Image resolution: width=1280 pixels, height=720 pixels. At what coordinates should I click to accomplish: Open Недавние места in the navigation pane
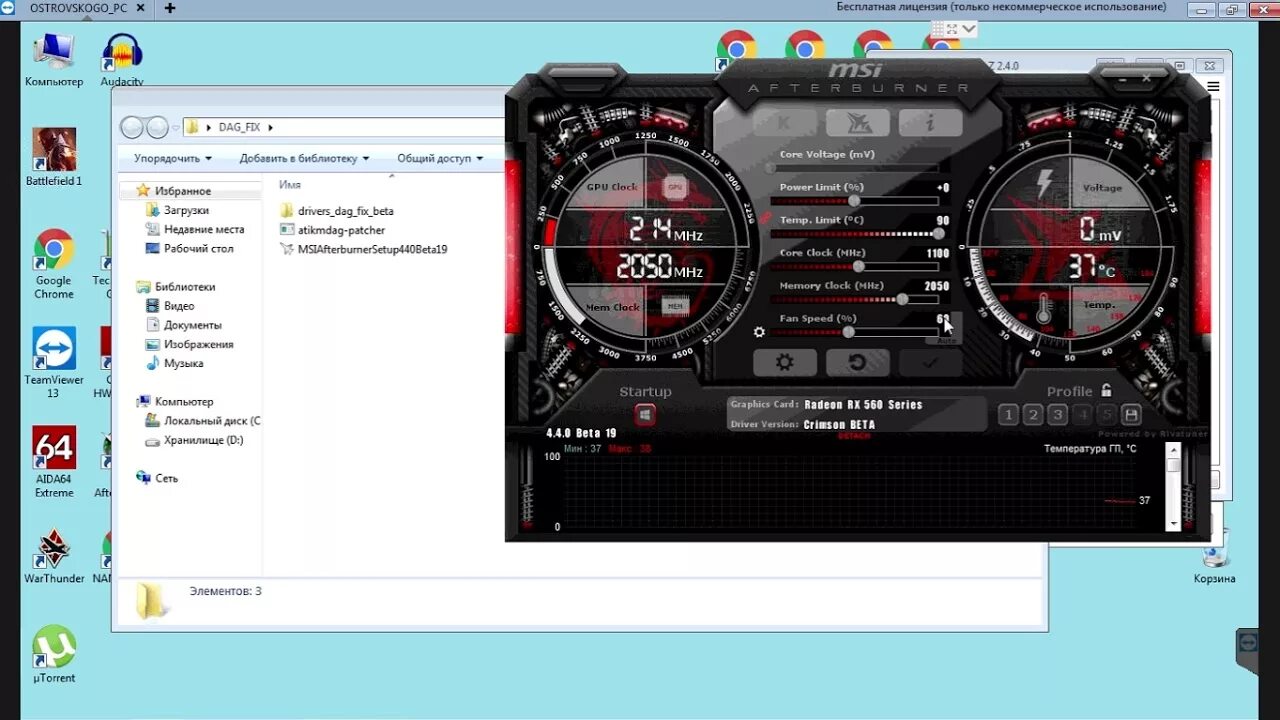(195, 229)
